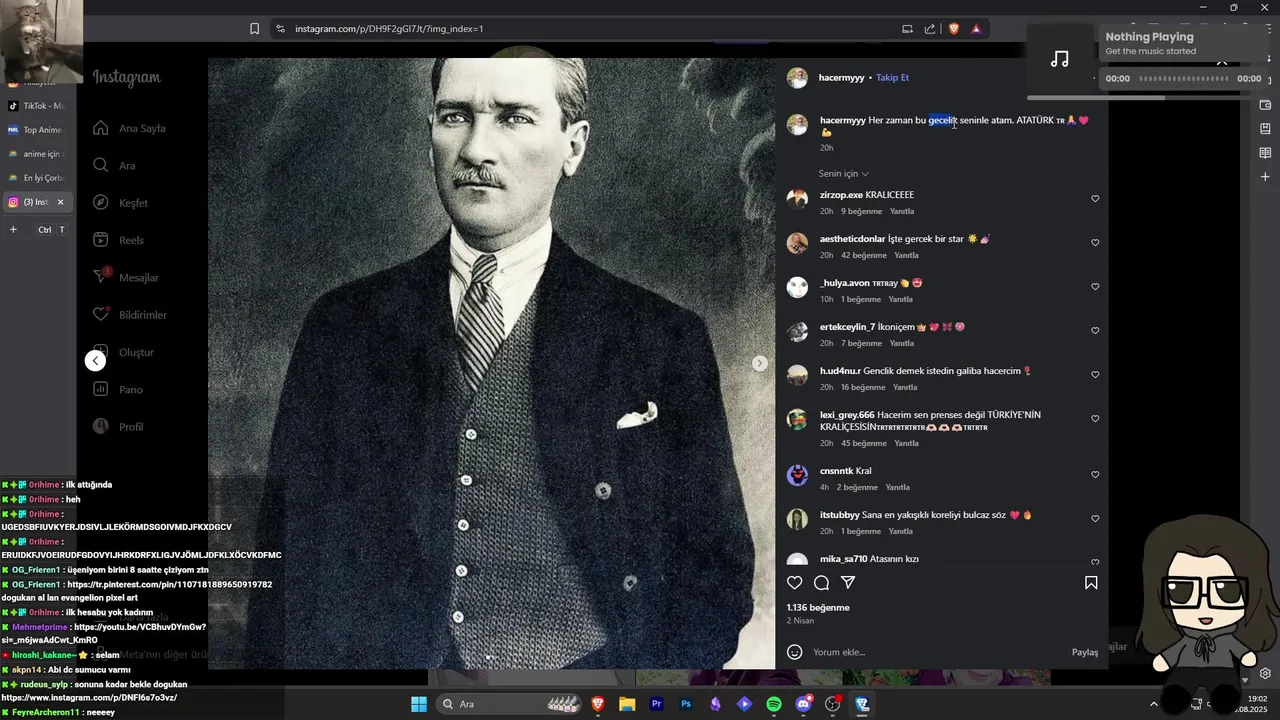The image size is (1280, 720).
Task: Open Bildirimler notifications heart
Action: coord(101,314)
